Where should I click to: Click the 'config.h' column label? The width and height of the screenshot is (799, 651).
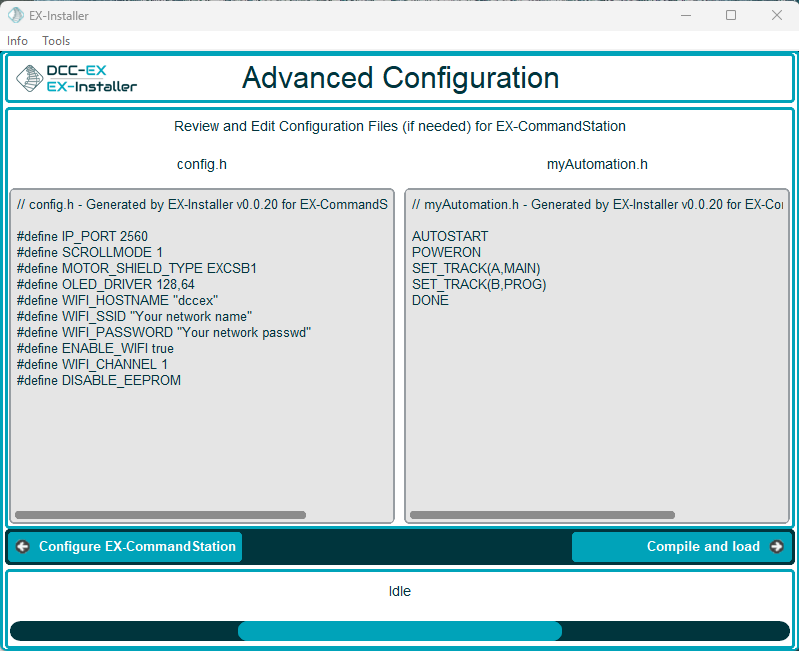coord(202,165)
